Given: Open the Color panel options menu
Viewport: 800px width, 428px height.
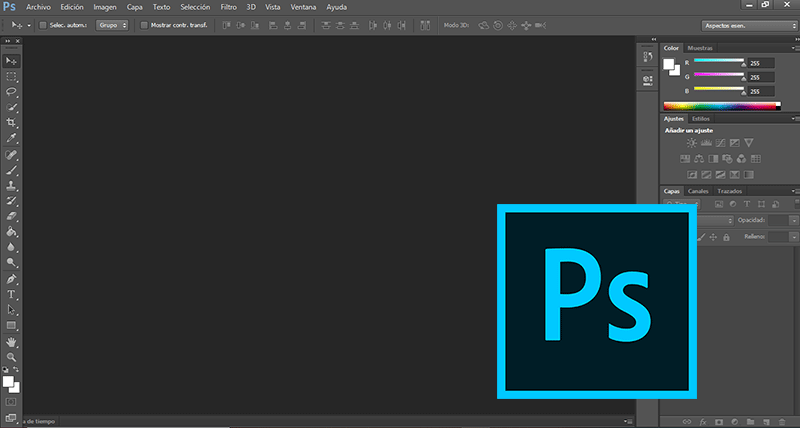Looking at the screenshot, I should coord(795,48).
